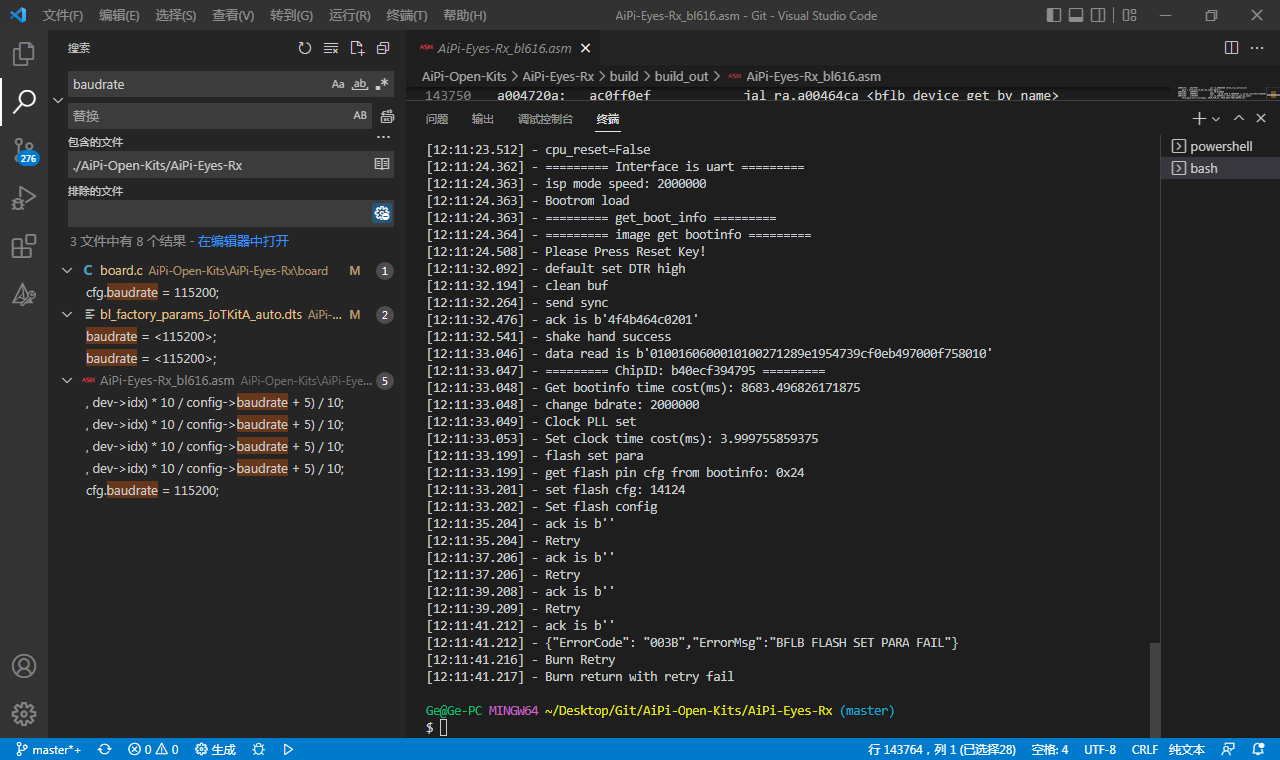Open the Explorer view in activity bar
Screen dimensions: 1280x760
pos(24,54)
